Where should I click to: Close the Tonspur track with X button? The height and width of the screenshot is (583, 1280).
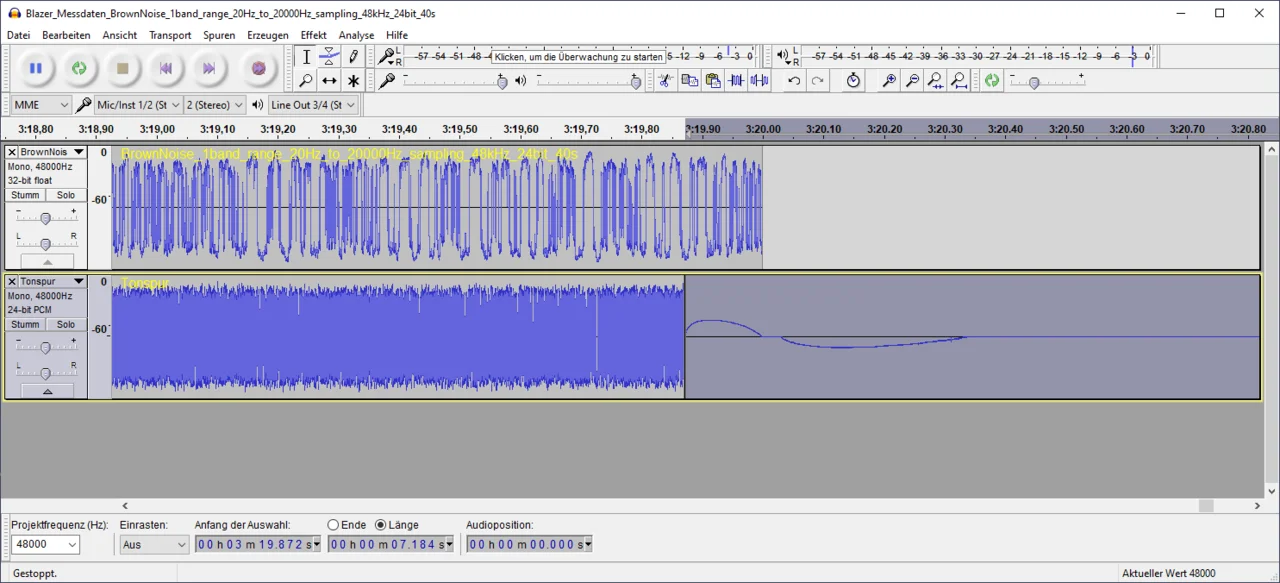pyautogui.click(x=12, y=282)
